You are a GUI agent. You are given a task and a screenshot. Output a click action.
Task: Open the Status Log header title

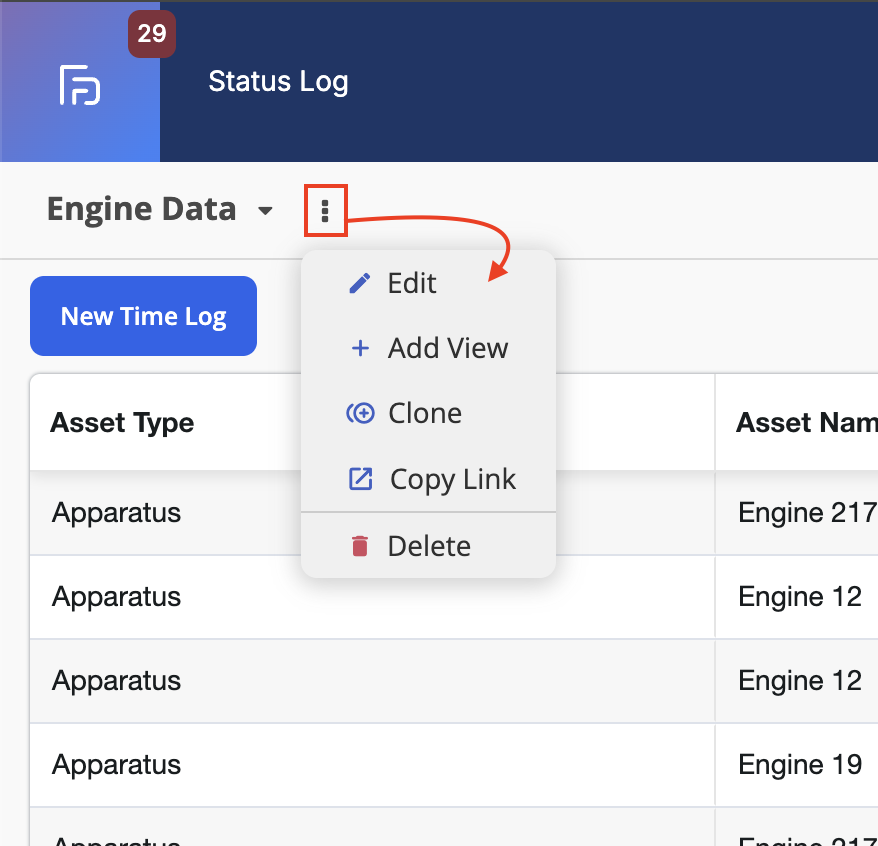pos(278,82)
